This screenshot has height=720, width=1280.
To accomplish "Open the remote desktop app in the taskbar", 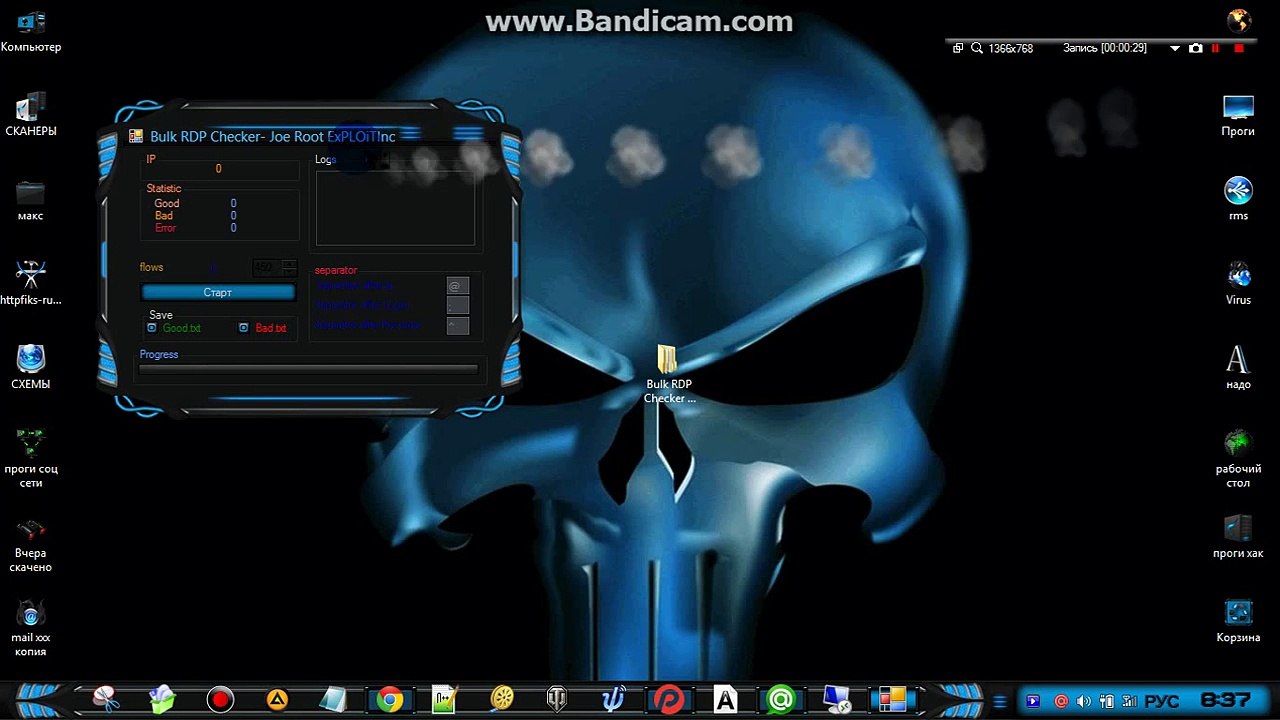I will click(x=837, y=699).
